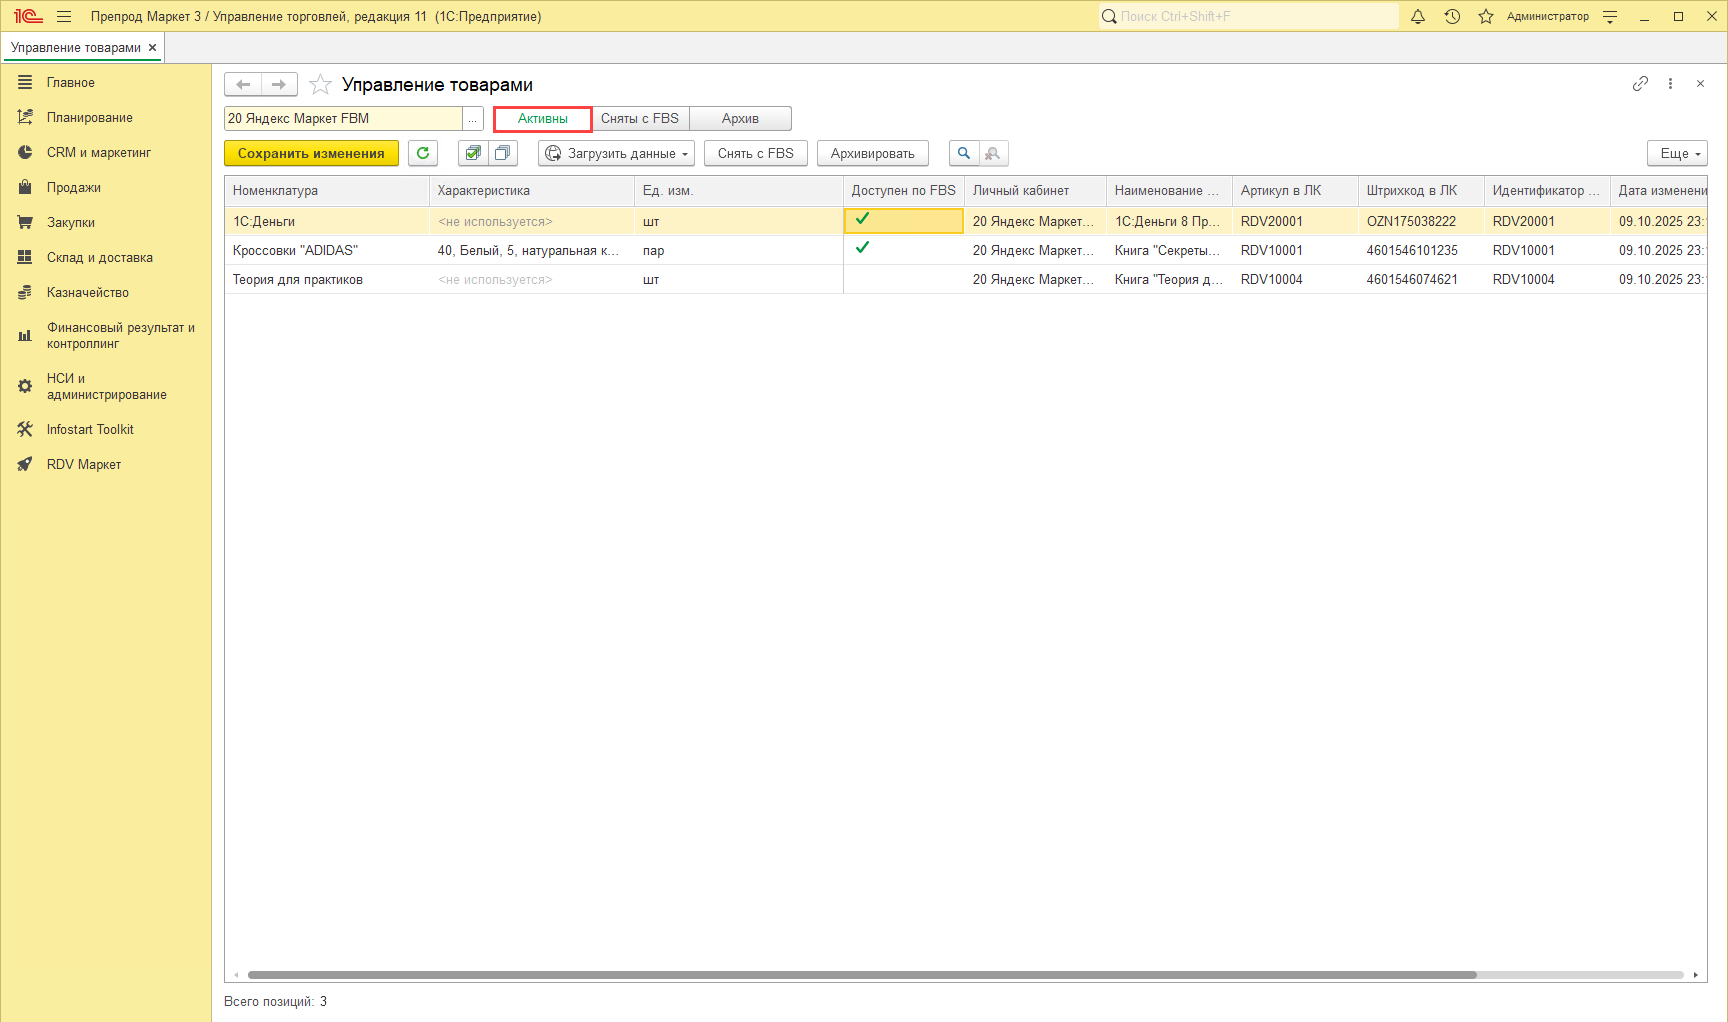
Task: Click the Сохранить изменения button
Action: pos(311,153)
